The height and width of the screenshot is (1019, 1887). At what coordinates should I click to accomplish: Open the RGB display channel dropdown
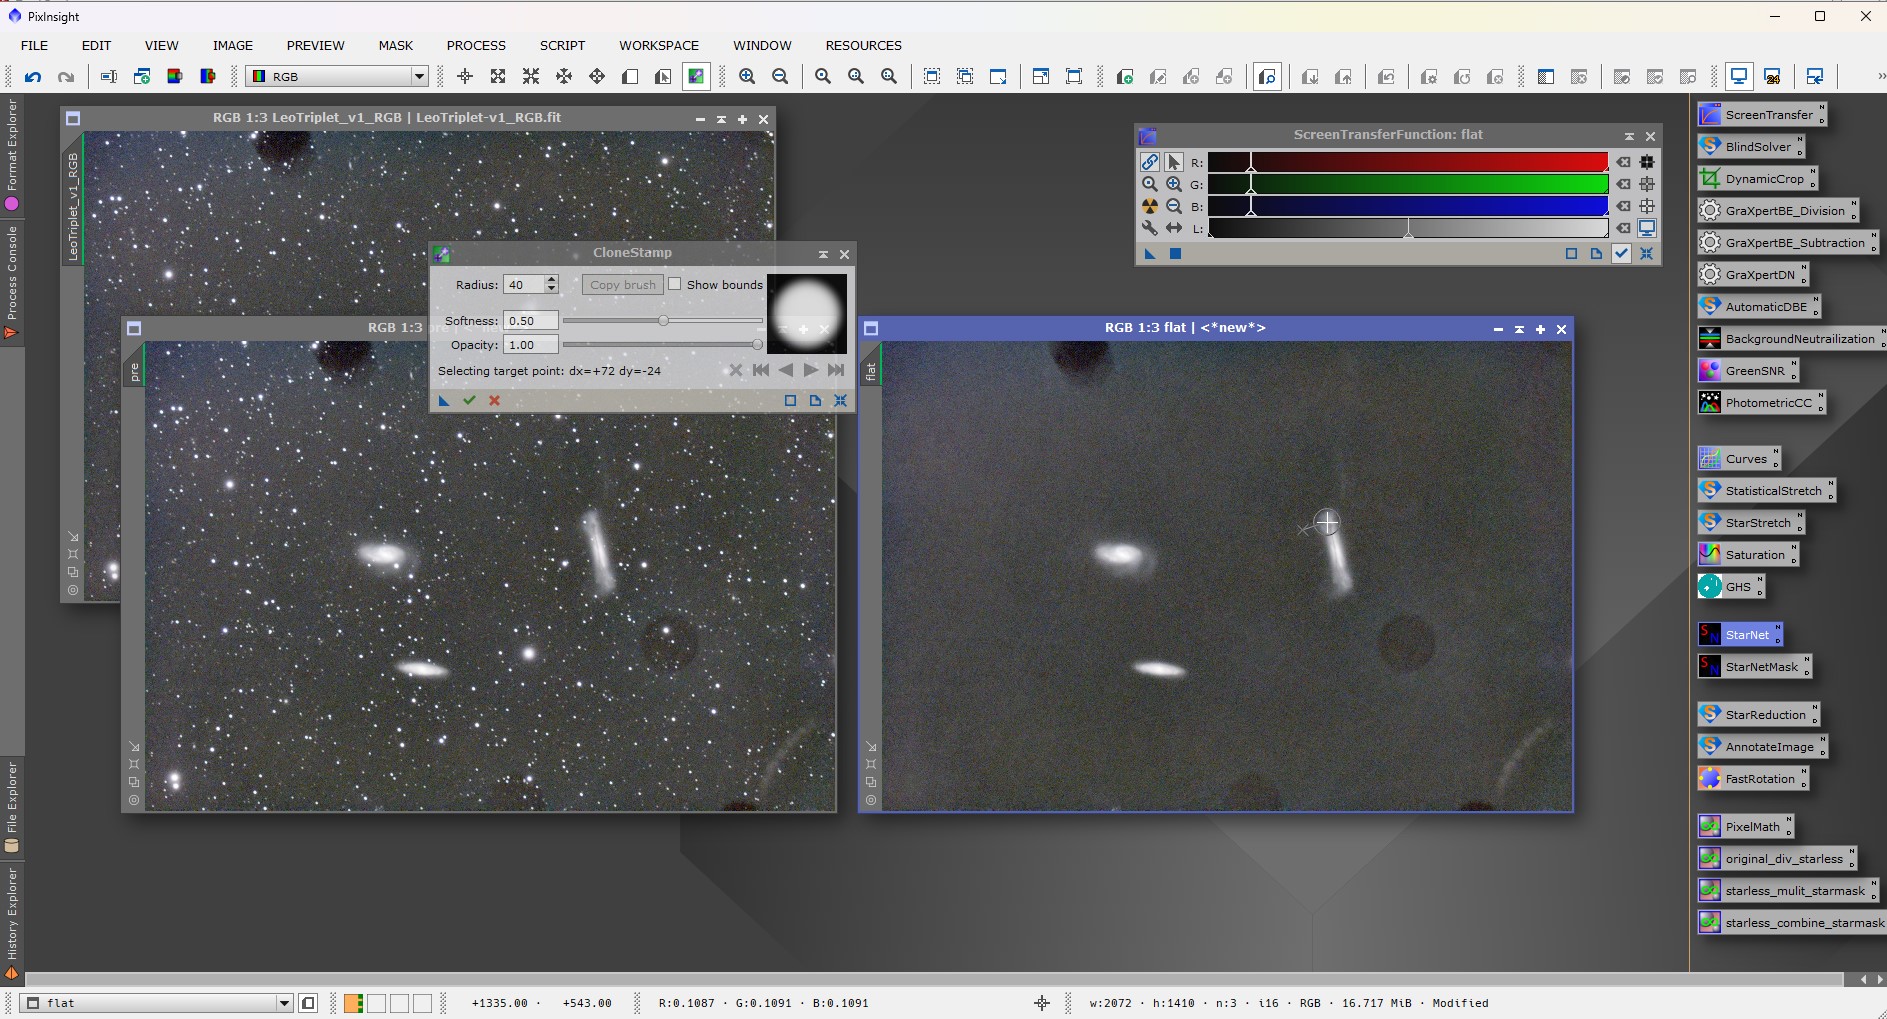coord(338,77)
